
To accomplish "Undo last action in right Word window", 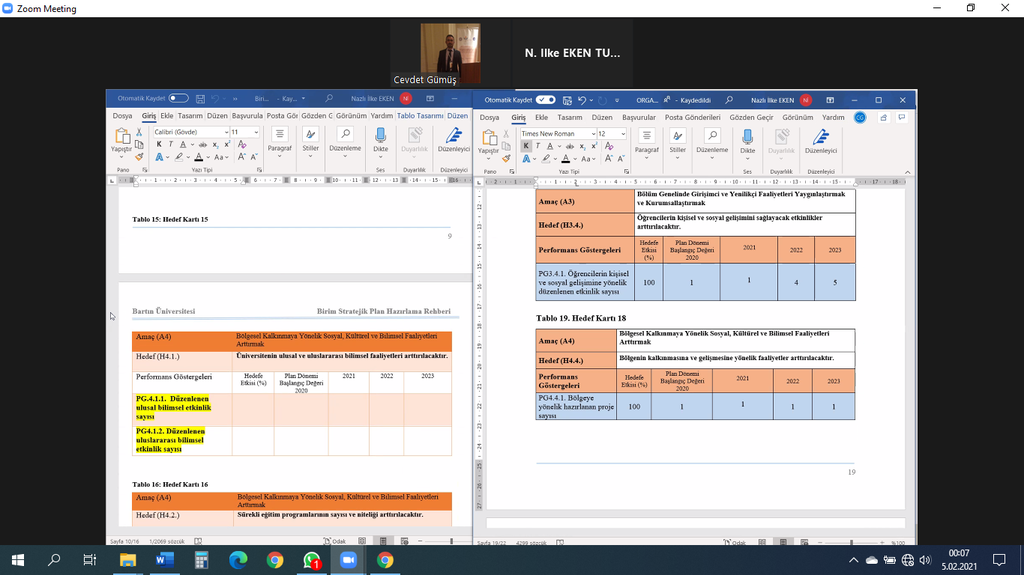I will [582, 100].
